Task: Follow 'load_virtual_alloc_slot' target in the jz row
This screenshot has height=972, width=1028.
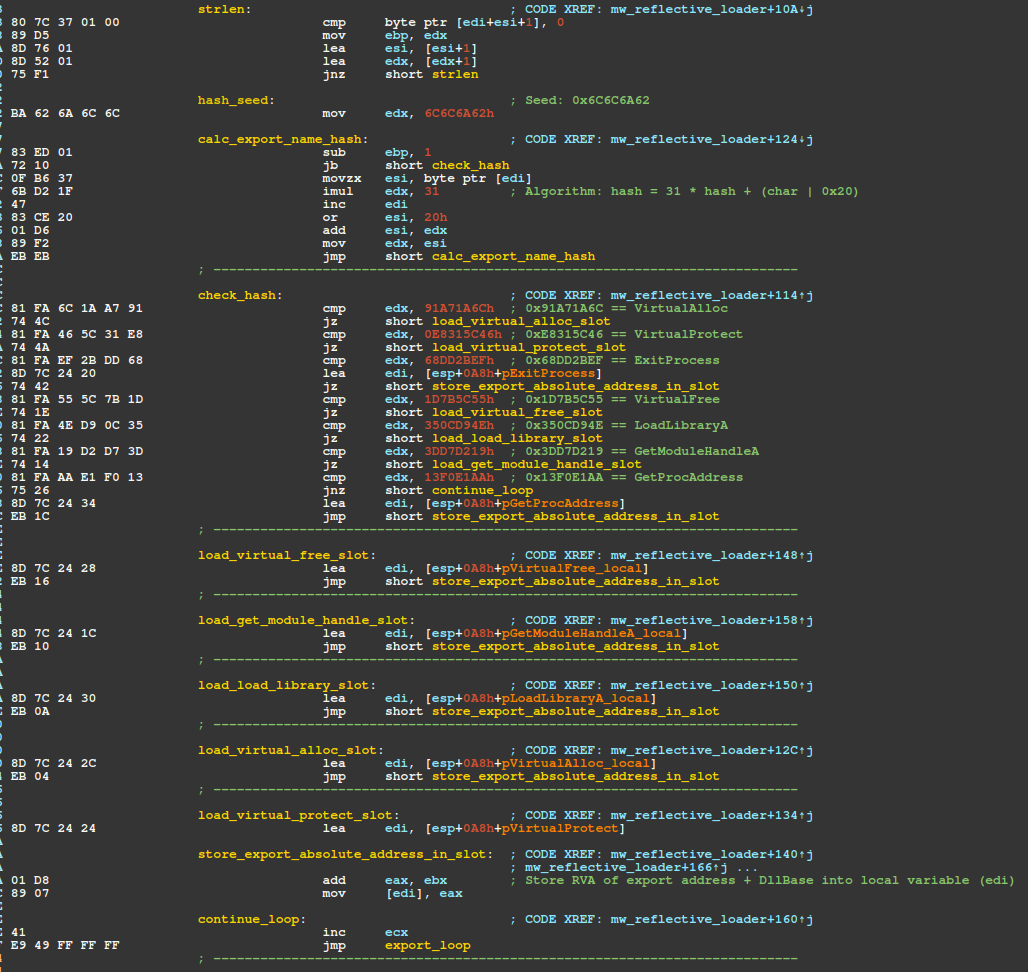Action: coord(521,321)
